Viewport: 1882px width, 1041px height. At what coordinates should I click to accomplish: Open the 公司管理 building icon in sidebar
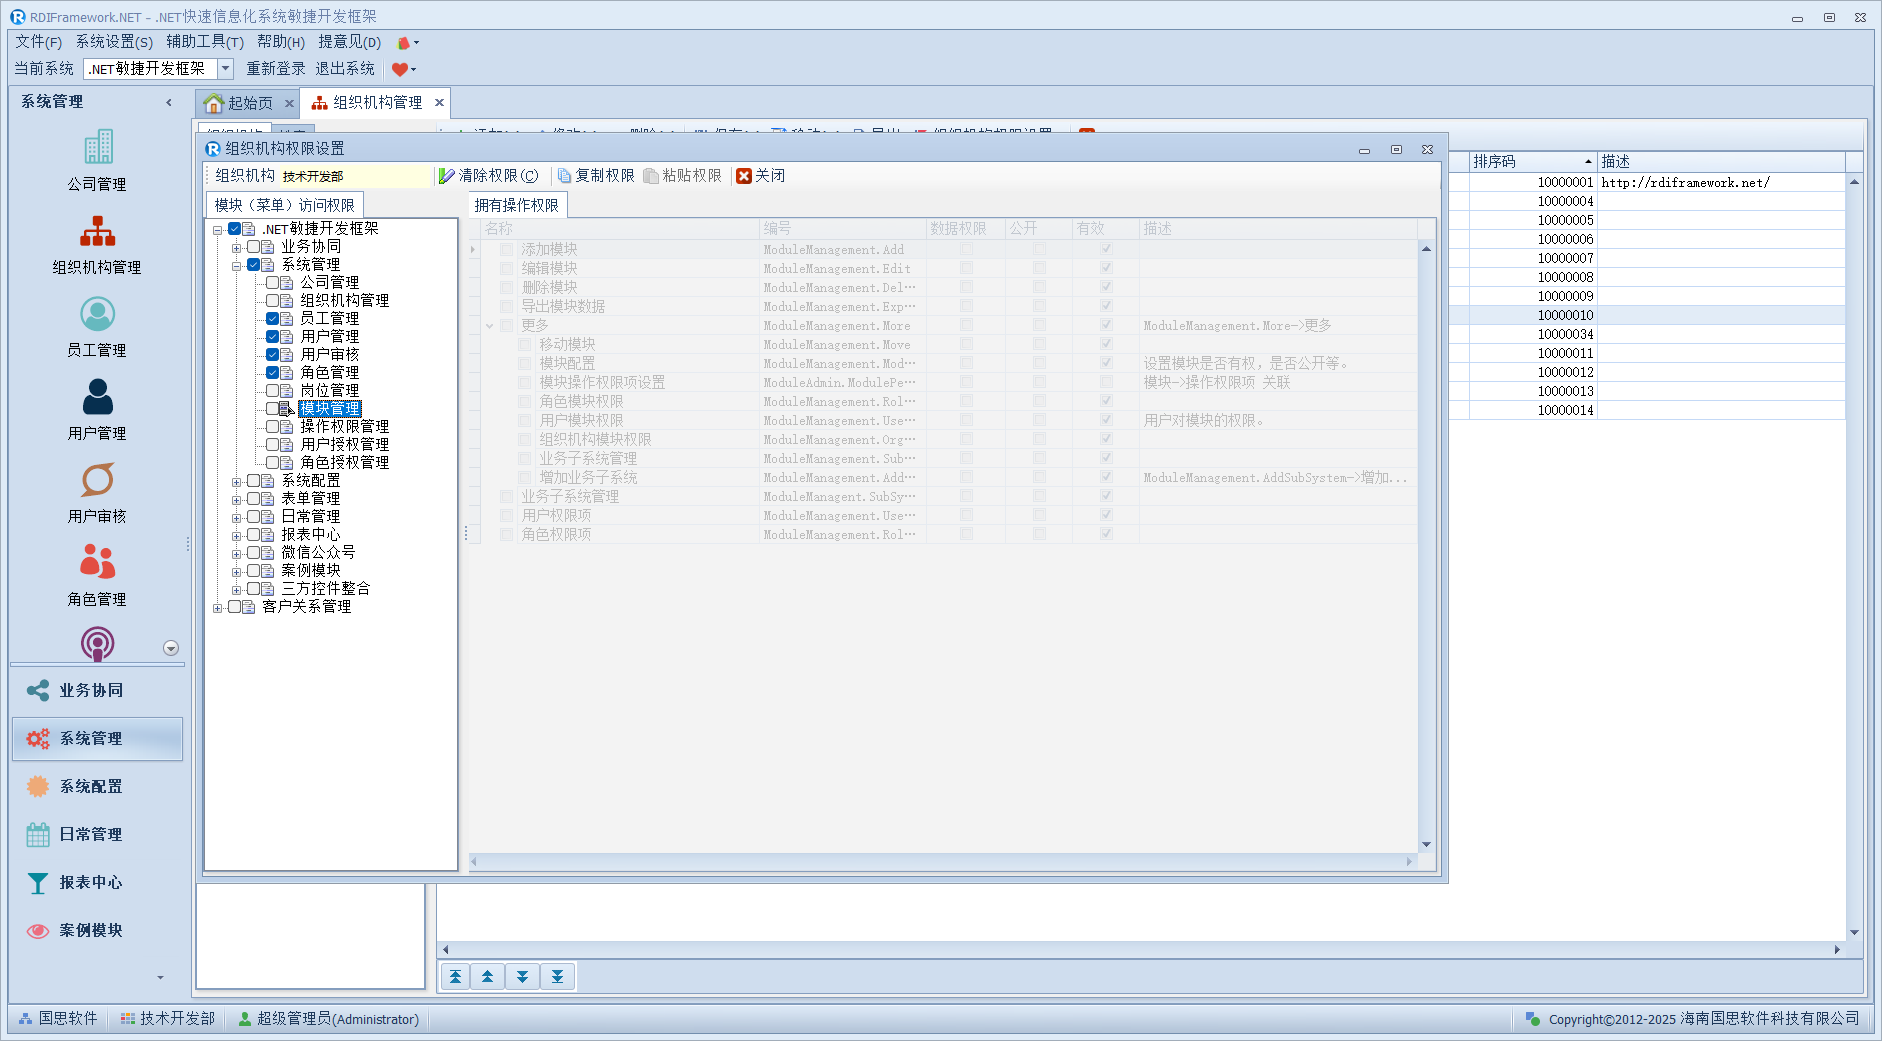(x=97, y=149)
